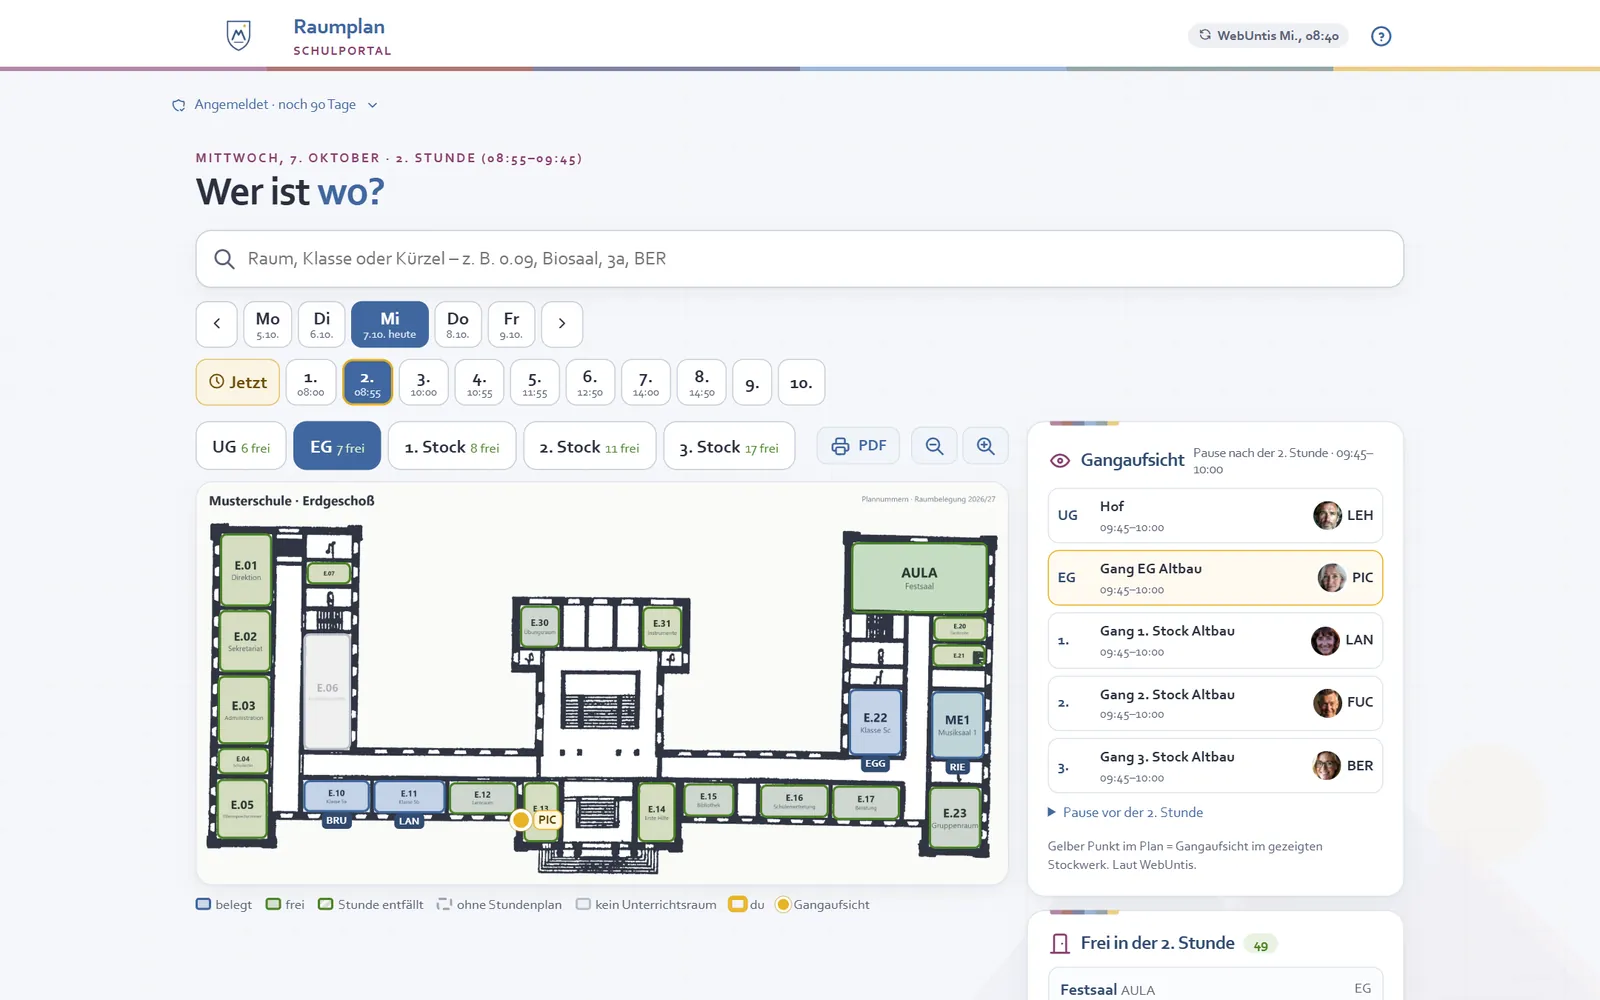Viewport: 1600px width, 1000px height.
Task: Select Friday 9.10. day button
Action: [x=511, y=324]
